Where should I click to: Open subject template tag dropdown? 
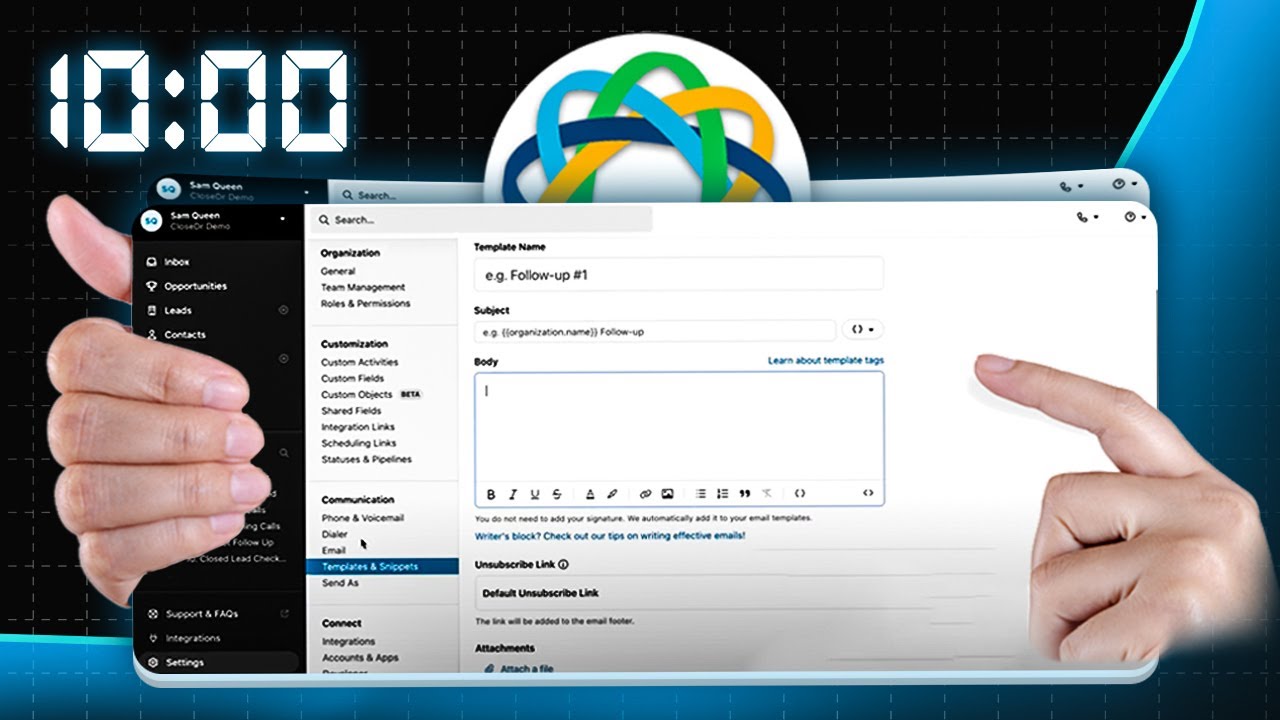pos(863,329)
